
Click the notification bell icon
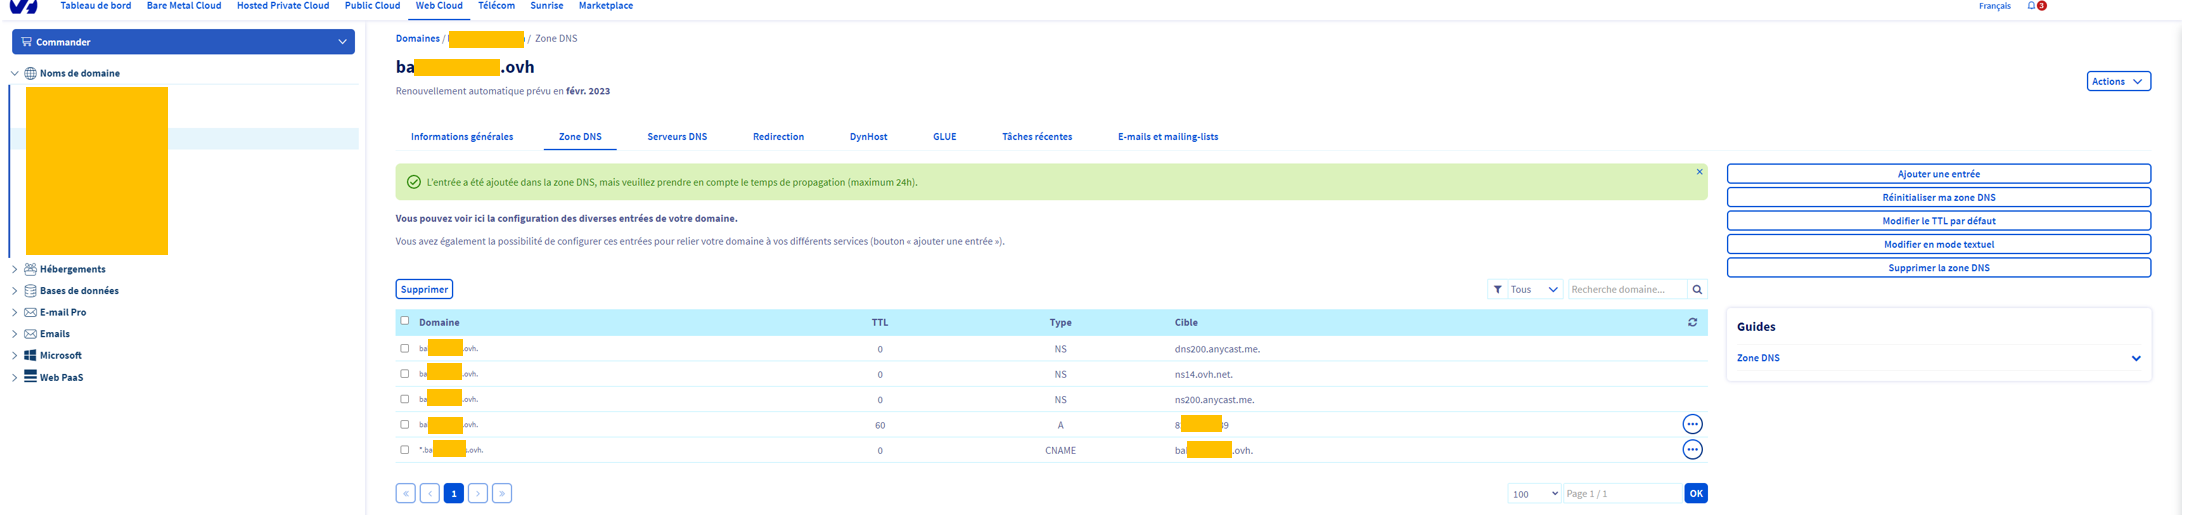pos(2031,6)
